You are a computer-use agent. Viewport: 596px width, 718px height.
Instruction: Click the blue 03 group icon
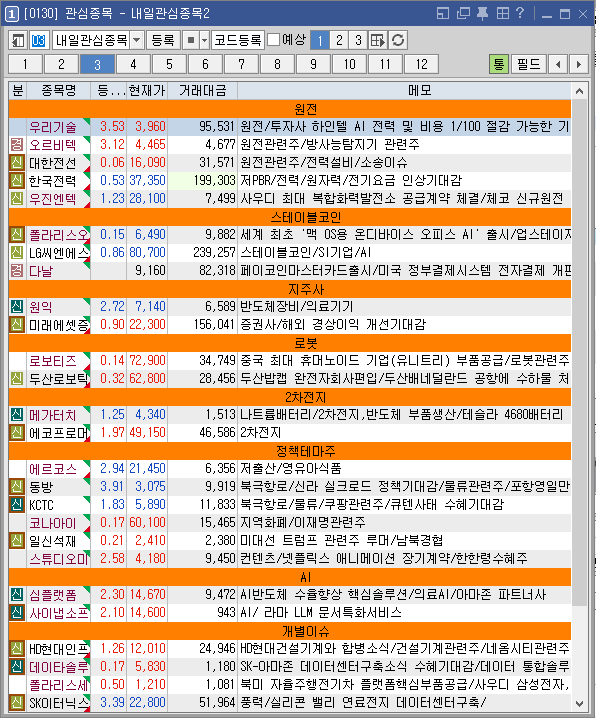coord(38,40)
